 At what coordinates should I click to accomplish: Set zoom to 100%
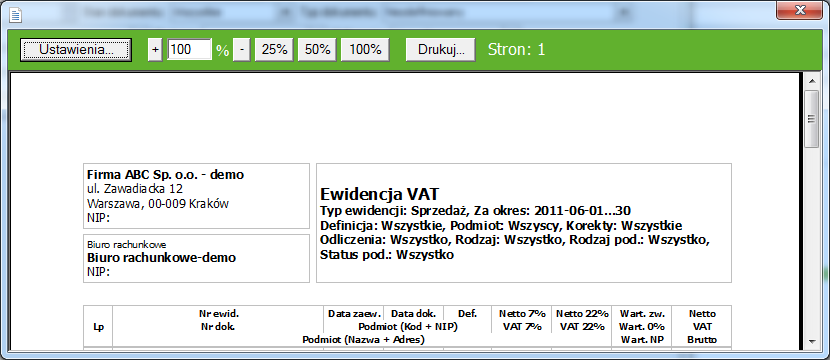pos(365,50)
